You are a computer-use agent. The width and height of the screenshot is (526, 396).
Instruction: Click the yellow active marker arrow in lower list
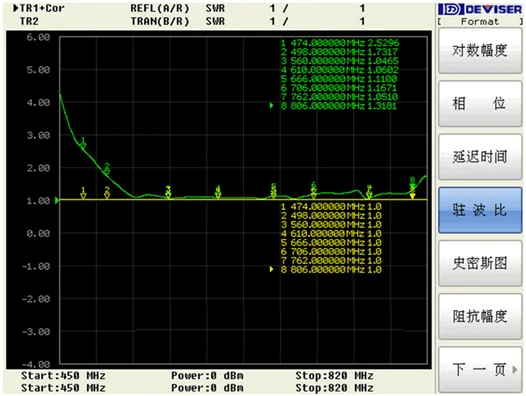tap(271, 269)
